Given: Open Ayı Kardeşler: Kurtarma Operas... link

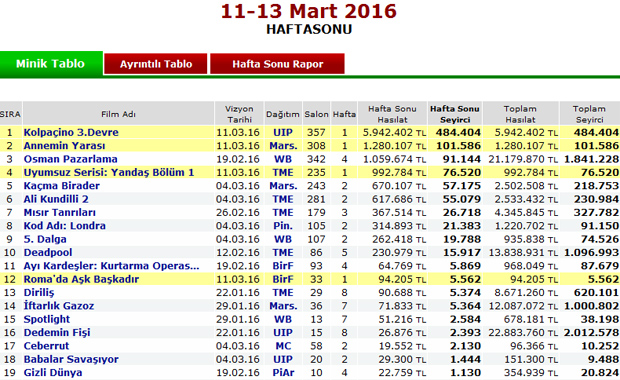Looking at the screenshot, I should (x=112, y=266).
